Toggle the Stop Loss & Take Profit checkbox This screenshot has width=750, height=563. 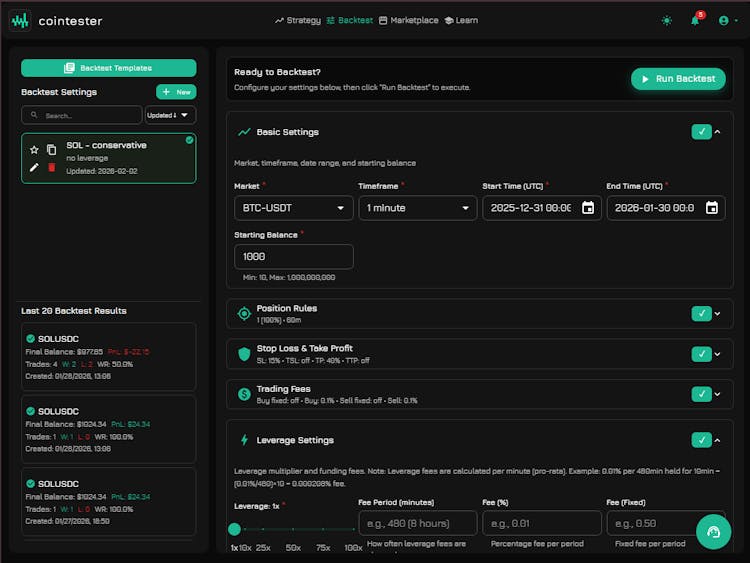(x=701, y=354)
